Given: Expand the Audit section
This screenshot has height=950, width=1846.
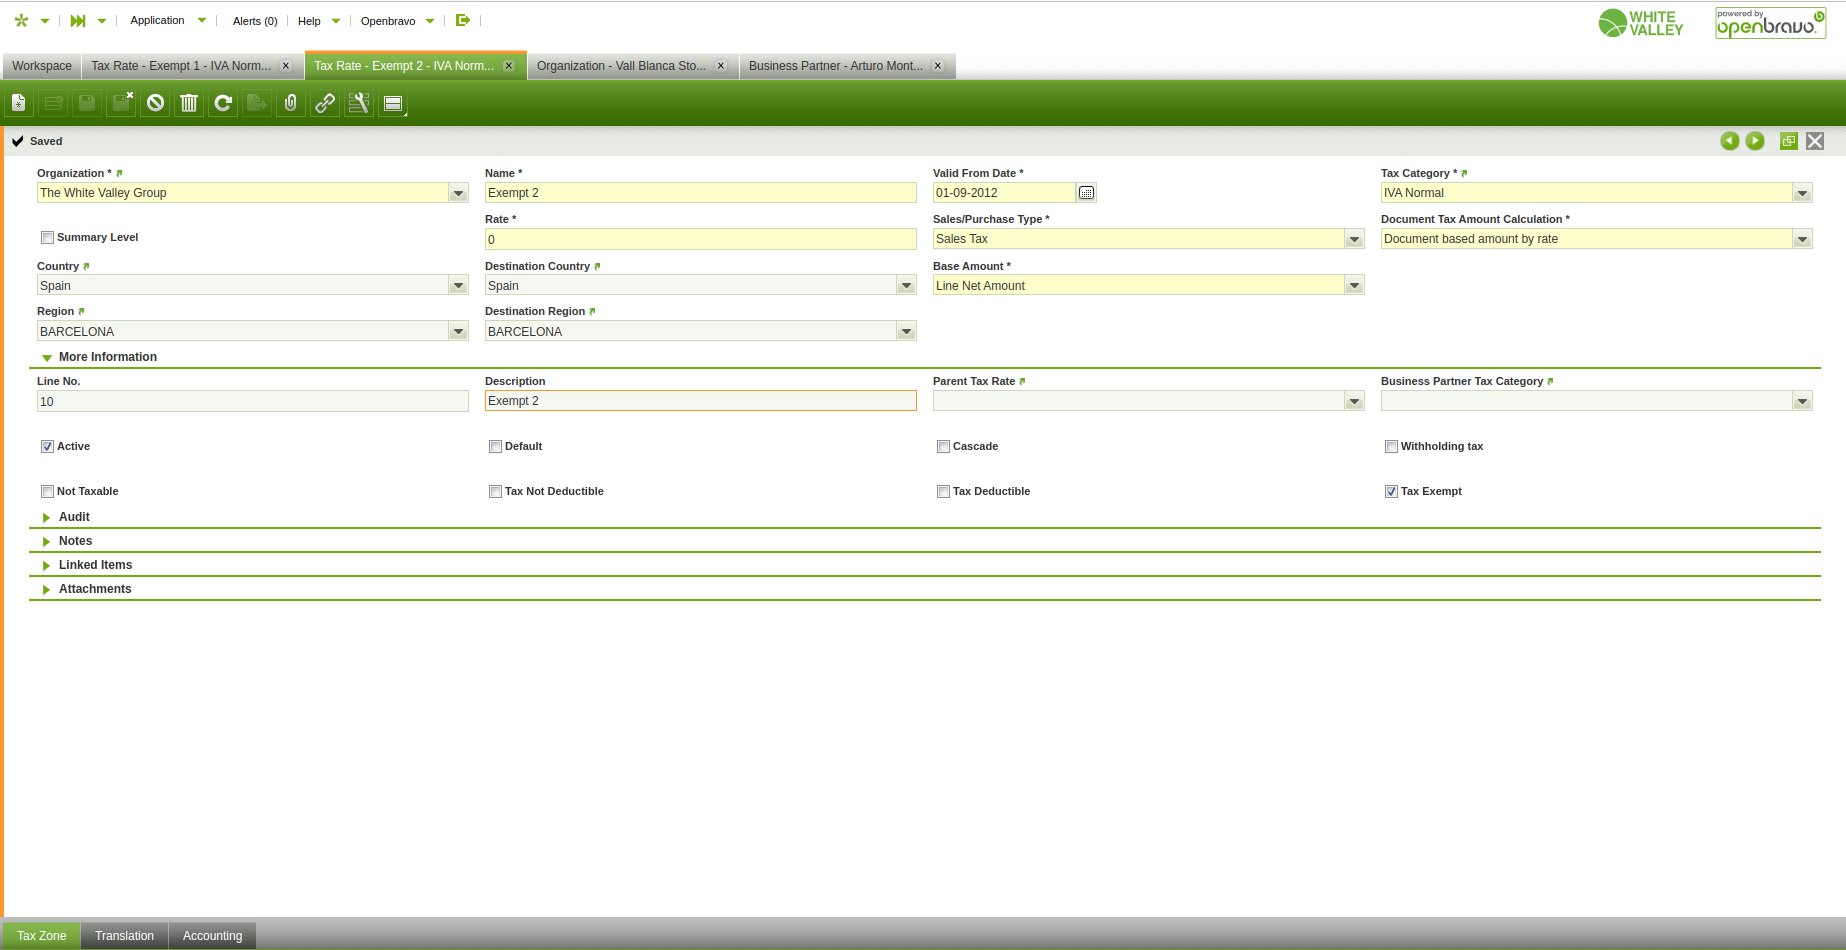Looking at the screenshot, I should 74,517.
